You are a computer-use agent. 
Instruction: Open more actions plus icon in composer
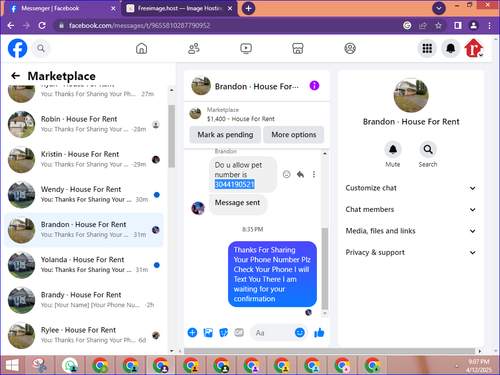coord(192,332)
